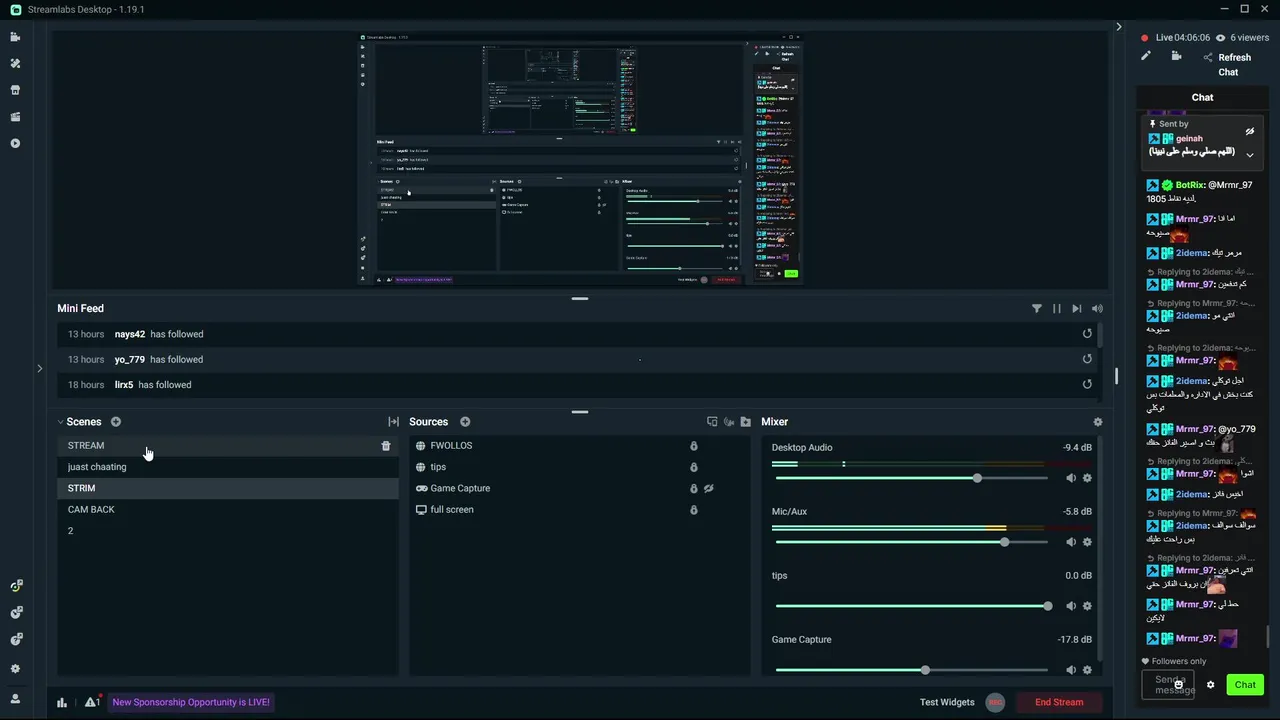Screen dimensions: 1280x720
Task: Open the video camera icon near Live status
Action: click(1177, 56)
